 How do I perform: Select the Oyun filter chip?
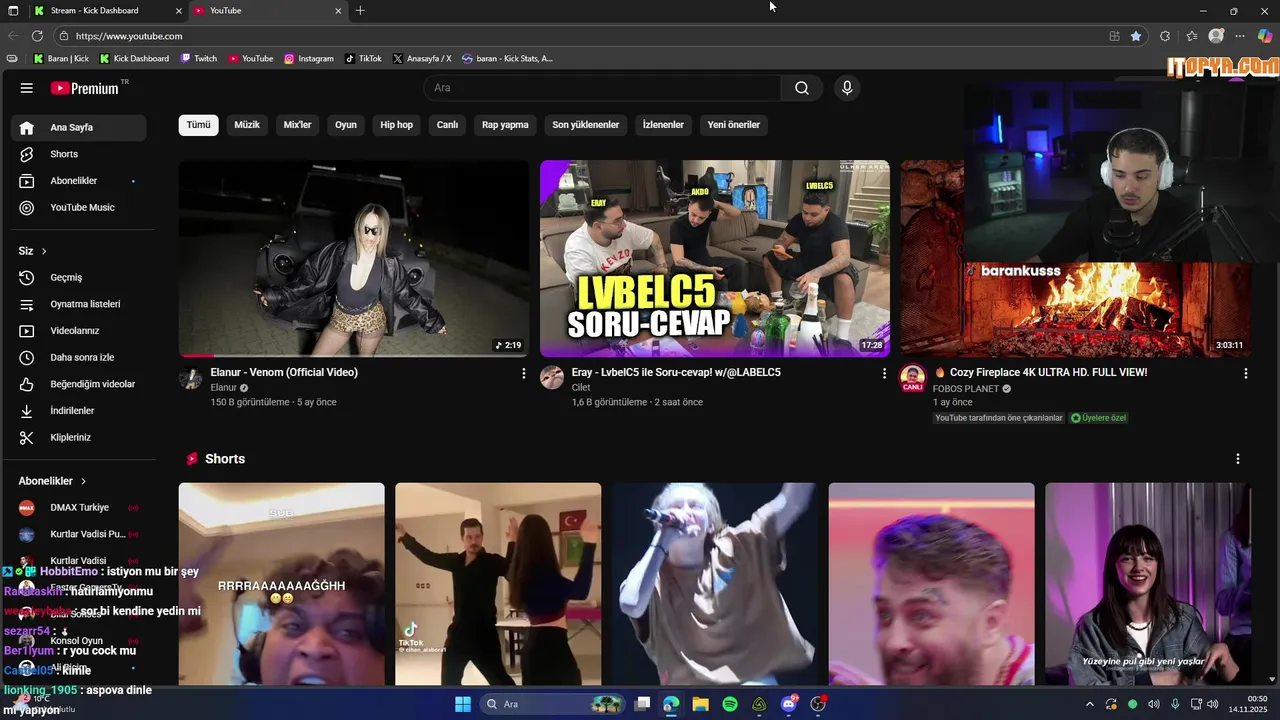point(346,125)
